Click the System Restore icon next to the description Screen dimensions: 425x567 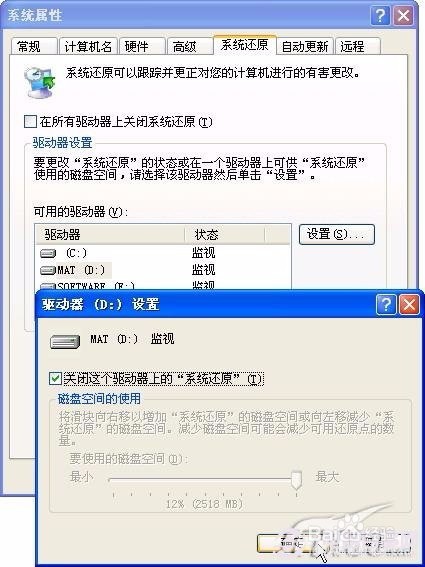click(x=39, y=82)
